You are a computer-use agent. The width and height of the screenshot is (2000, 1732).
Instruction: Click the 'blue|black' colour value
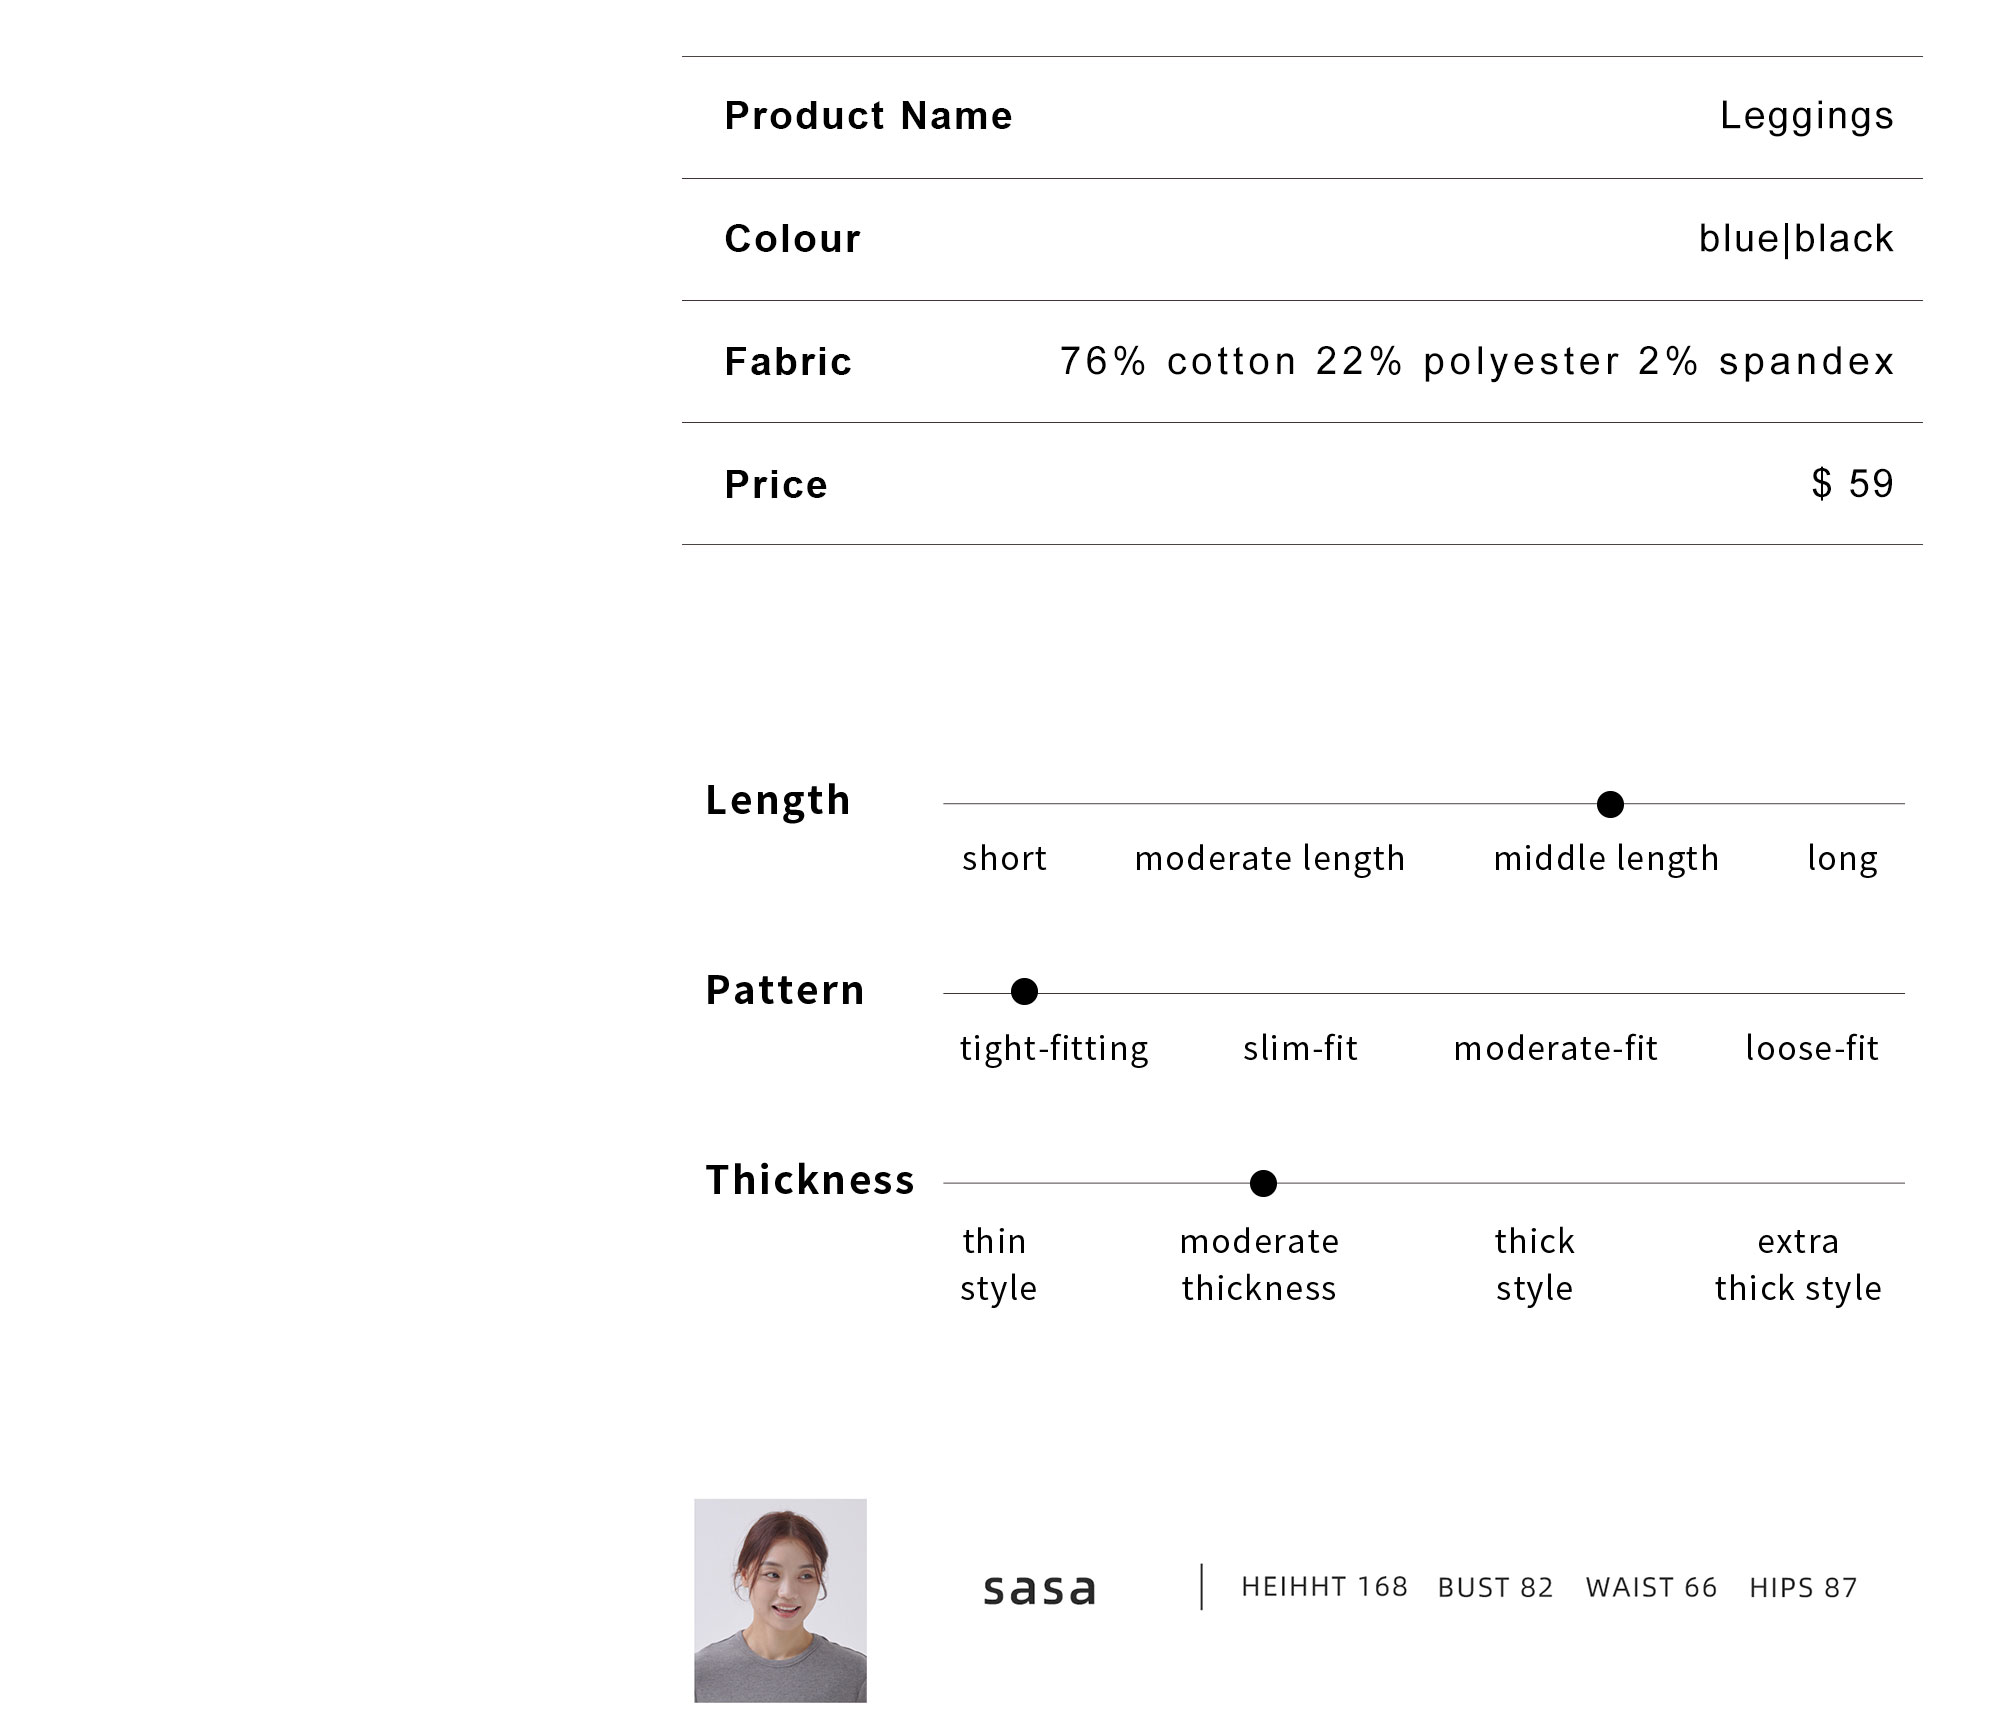point(1796,239)
